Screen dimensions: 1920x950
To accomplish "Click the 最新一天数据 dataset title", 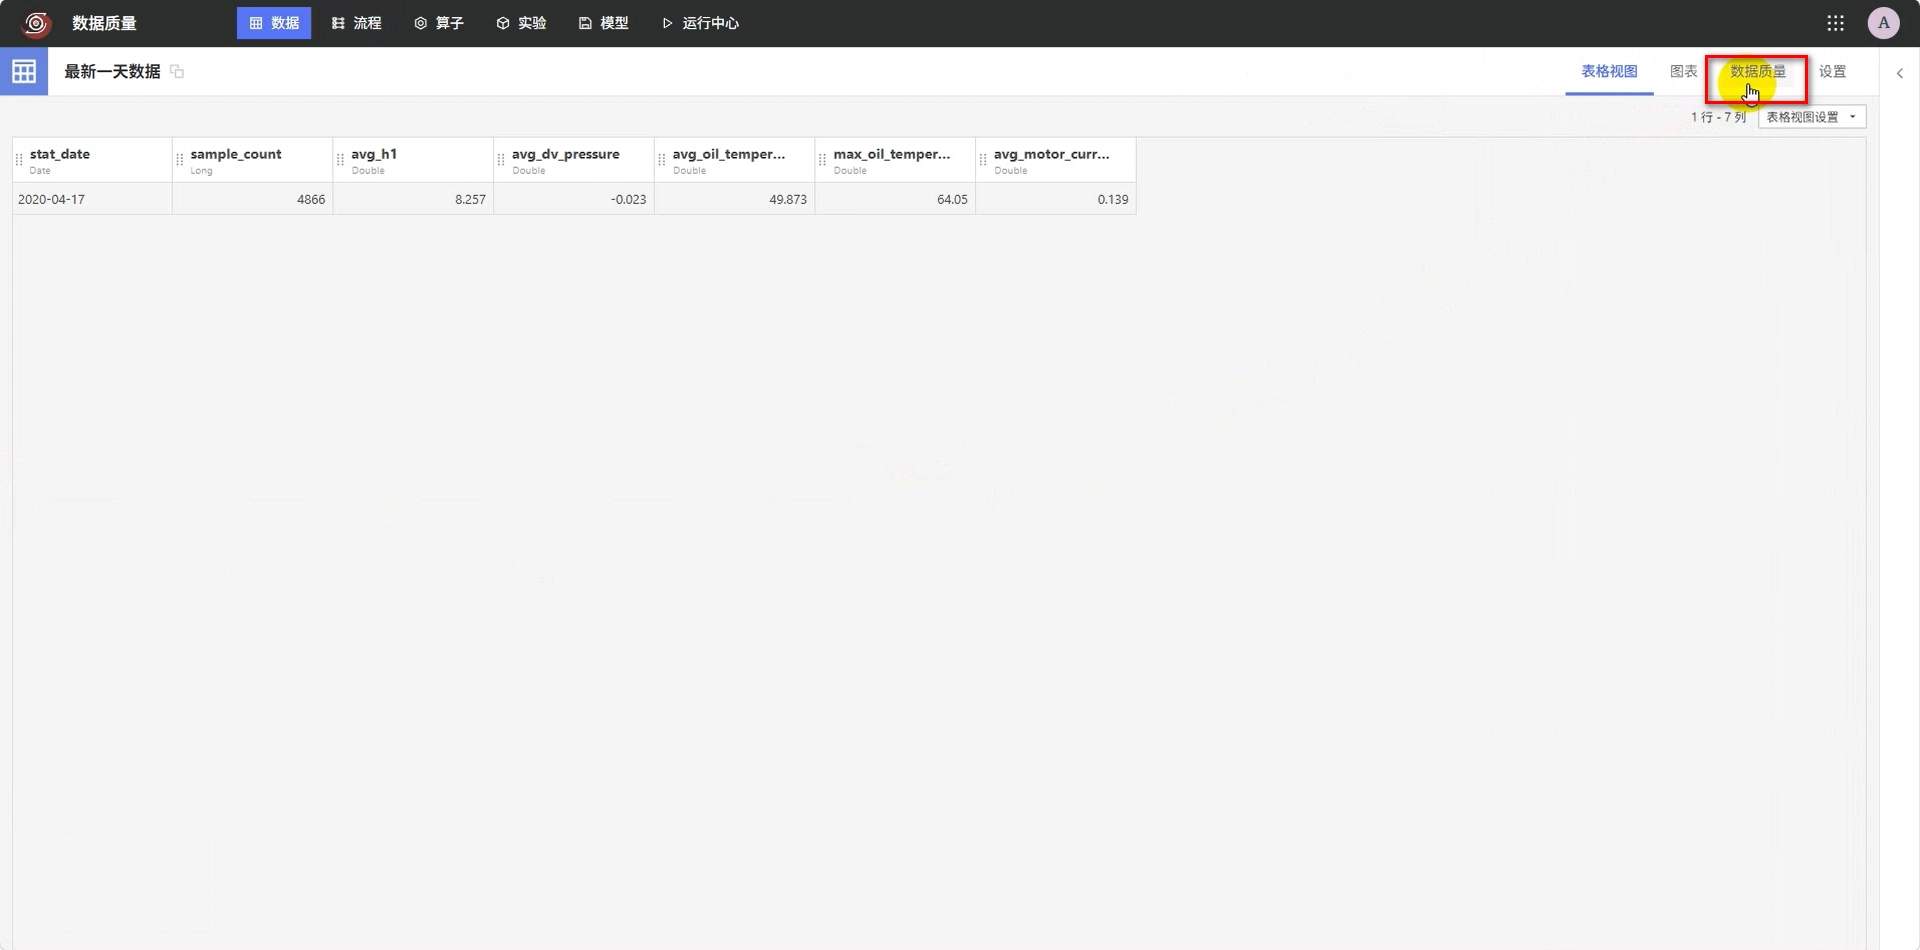I will coord(112,71).
